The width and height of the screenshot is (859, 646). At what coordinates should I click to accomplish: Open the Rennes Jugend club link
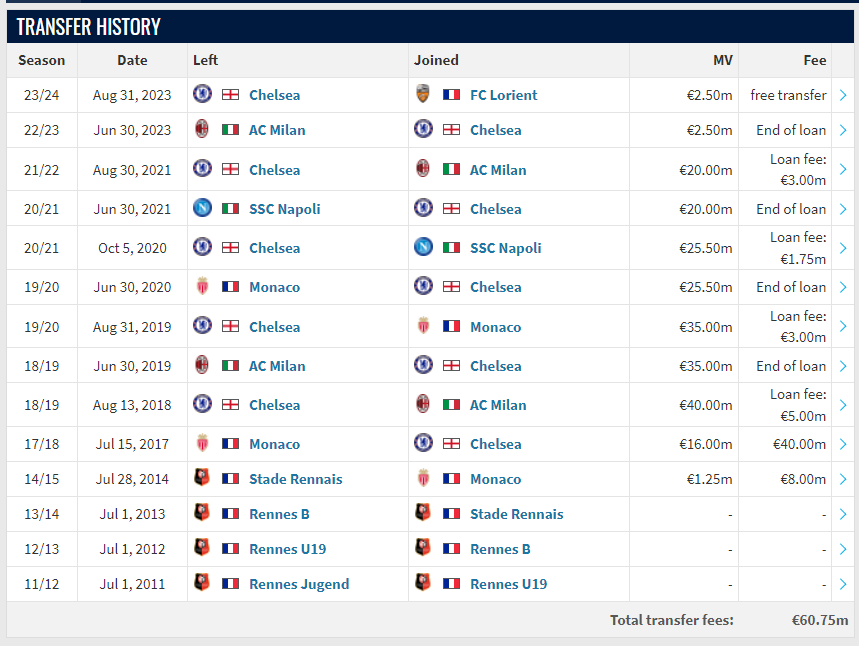(x=299, y=584)
